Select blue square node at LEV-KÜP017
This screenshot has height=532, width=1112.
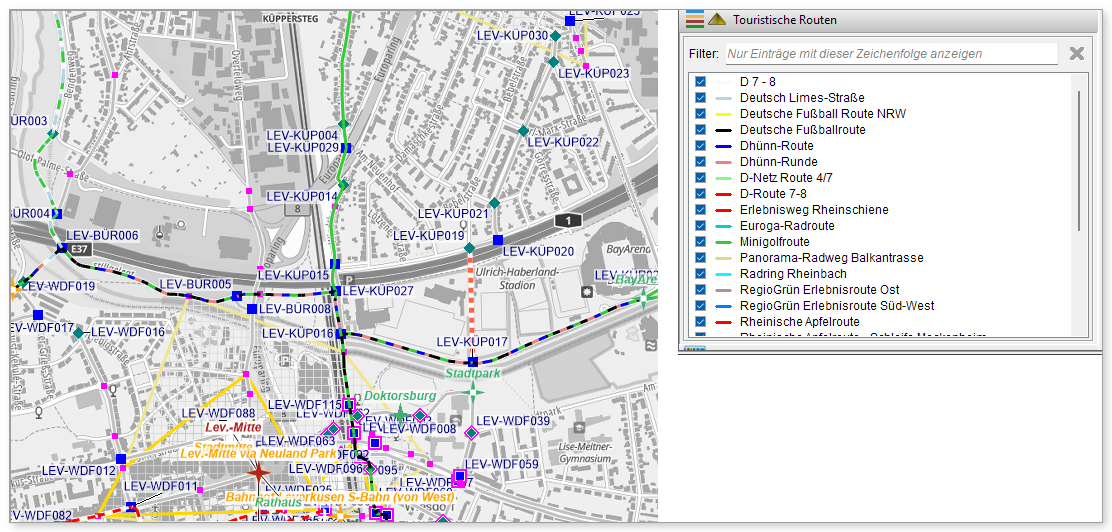tap(472, 362)
